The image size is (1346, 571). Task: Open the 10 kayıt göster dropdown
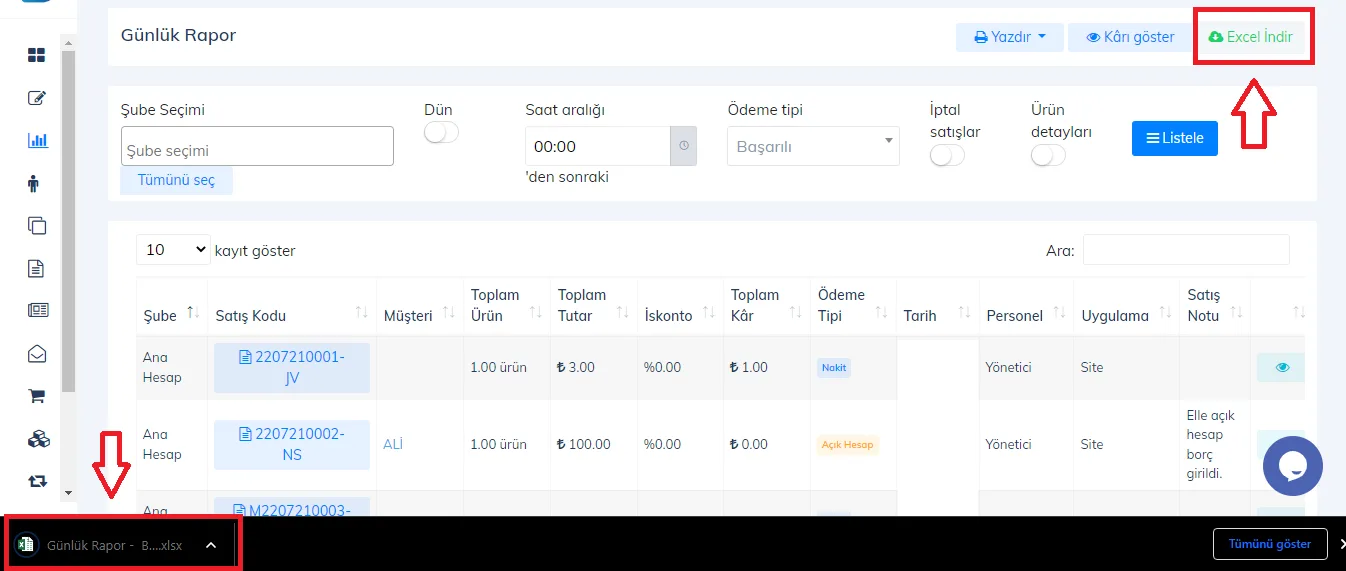point(173,250)
